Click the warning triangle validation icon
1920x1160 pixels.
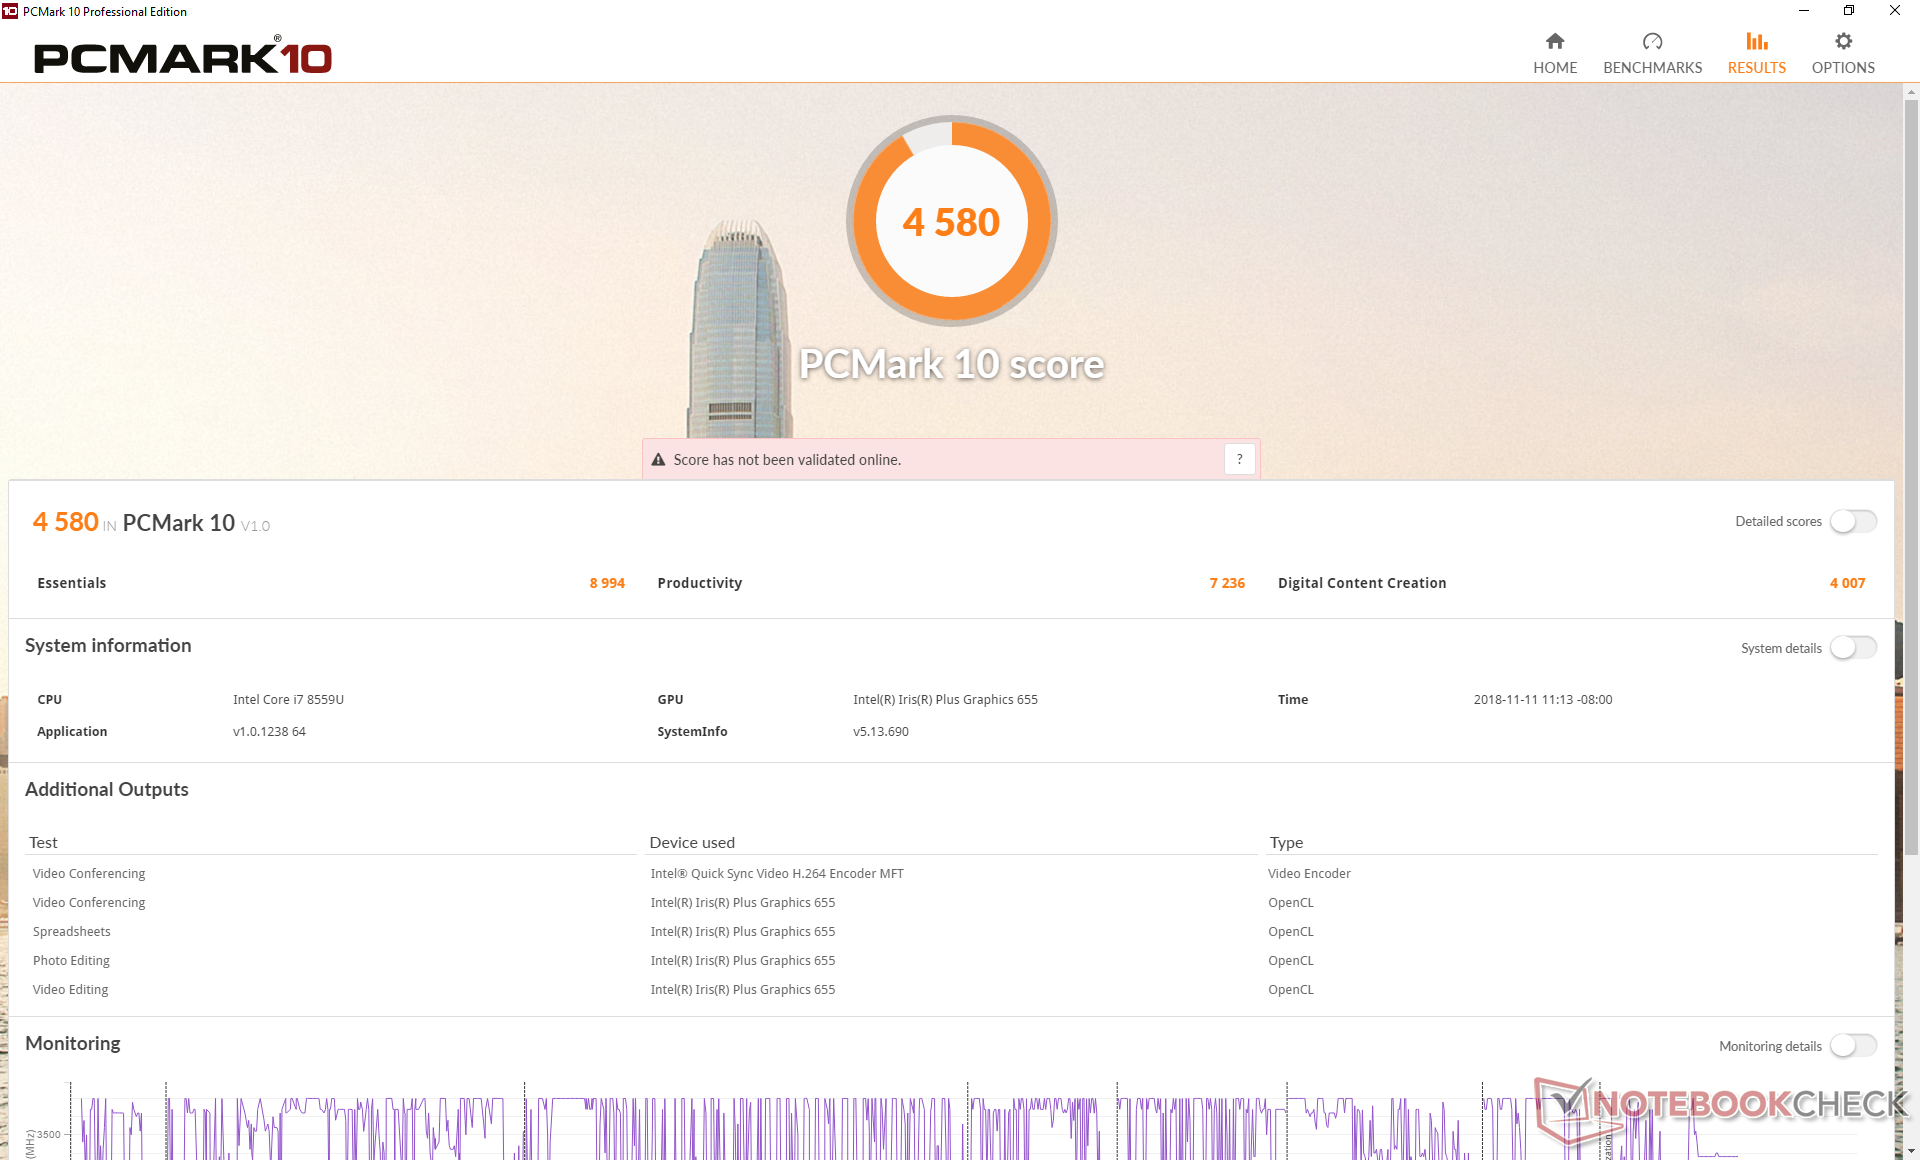[658, 460]
